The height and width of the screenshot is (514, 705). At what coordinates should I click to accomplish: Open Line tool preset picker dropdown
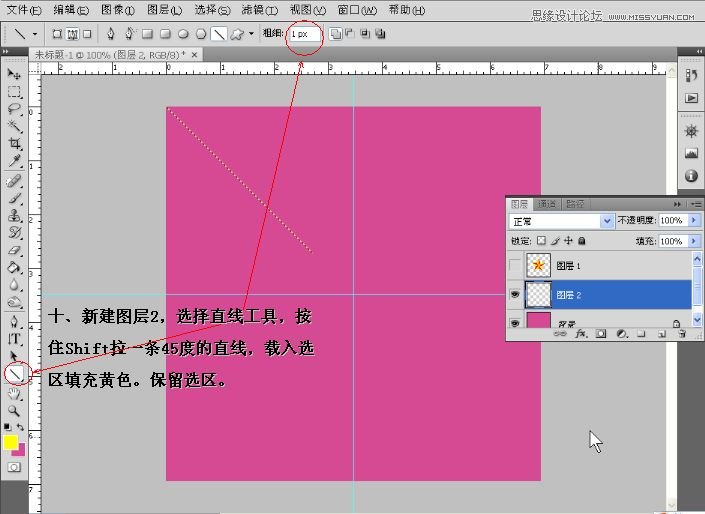(35, 34)
